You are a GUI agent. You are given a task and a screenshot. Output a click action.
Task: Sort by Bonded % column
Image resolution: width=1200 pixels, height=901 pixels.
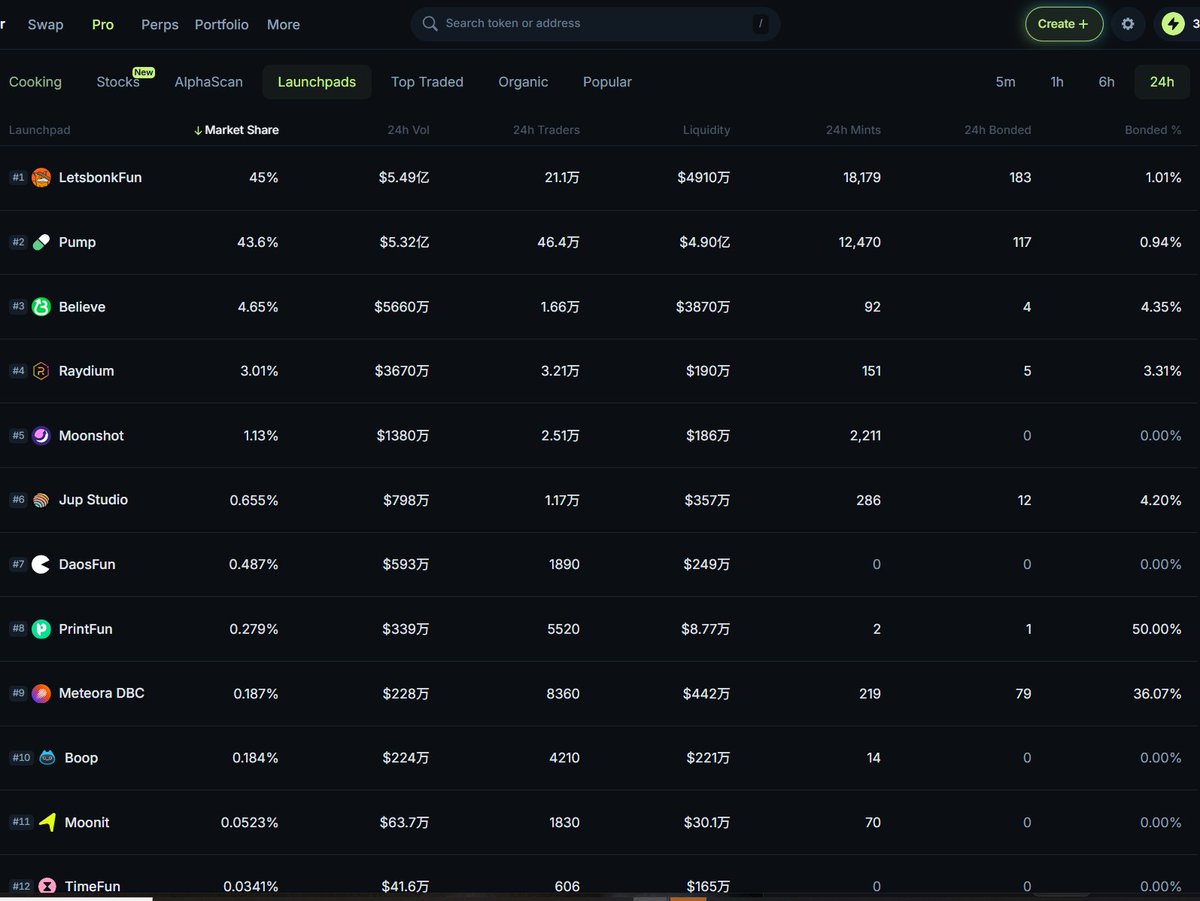click(1153, 130)
